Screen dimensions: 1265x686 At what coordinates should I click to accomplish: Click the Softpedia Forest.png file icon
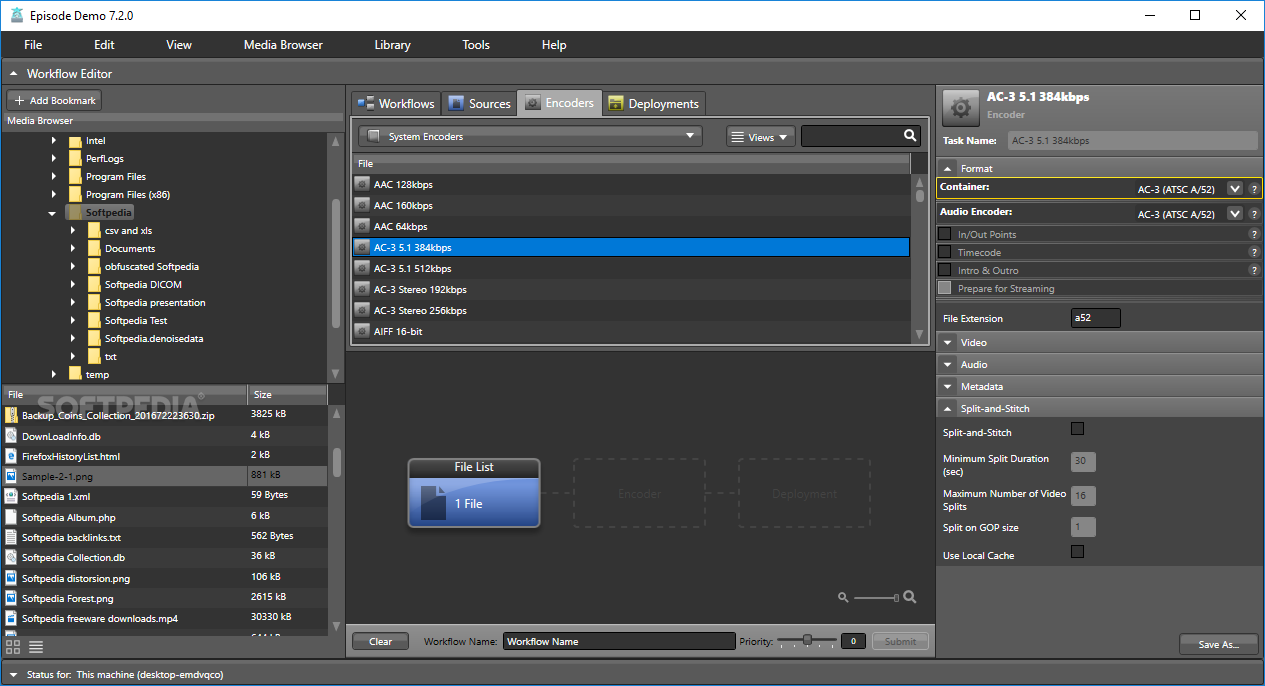(x=12, y=598)
